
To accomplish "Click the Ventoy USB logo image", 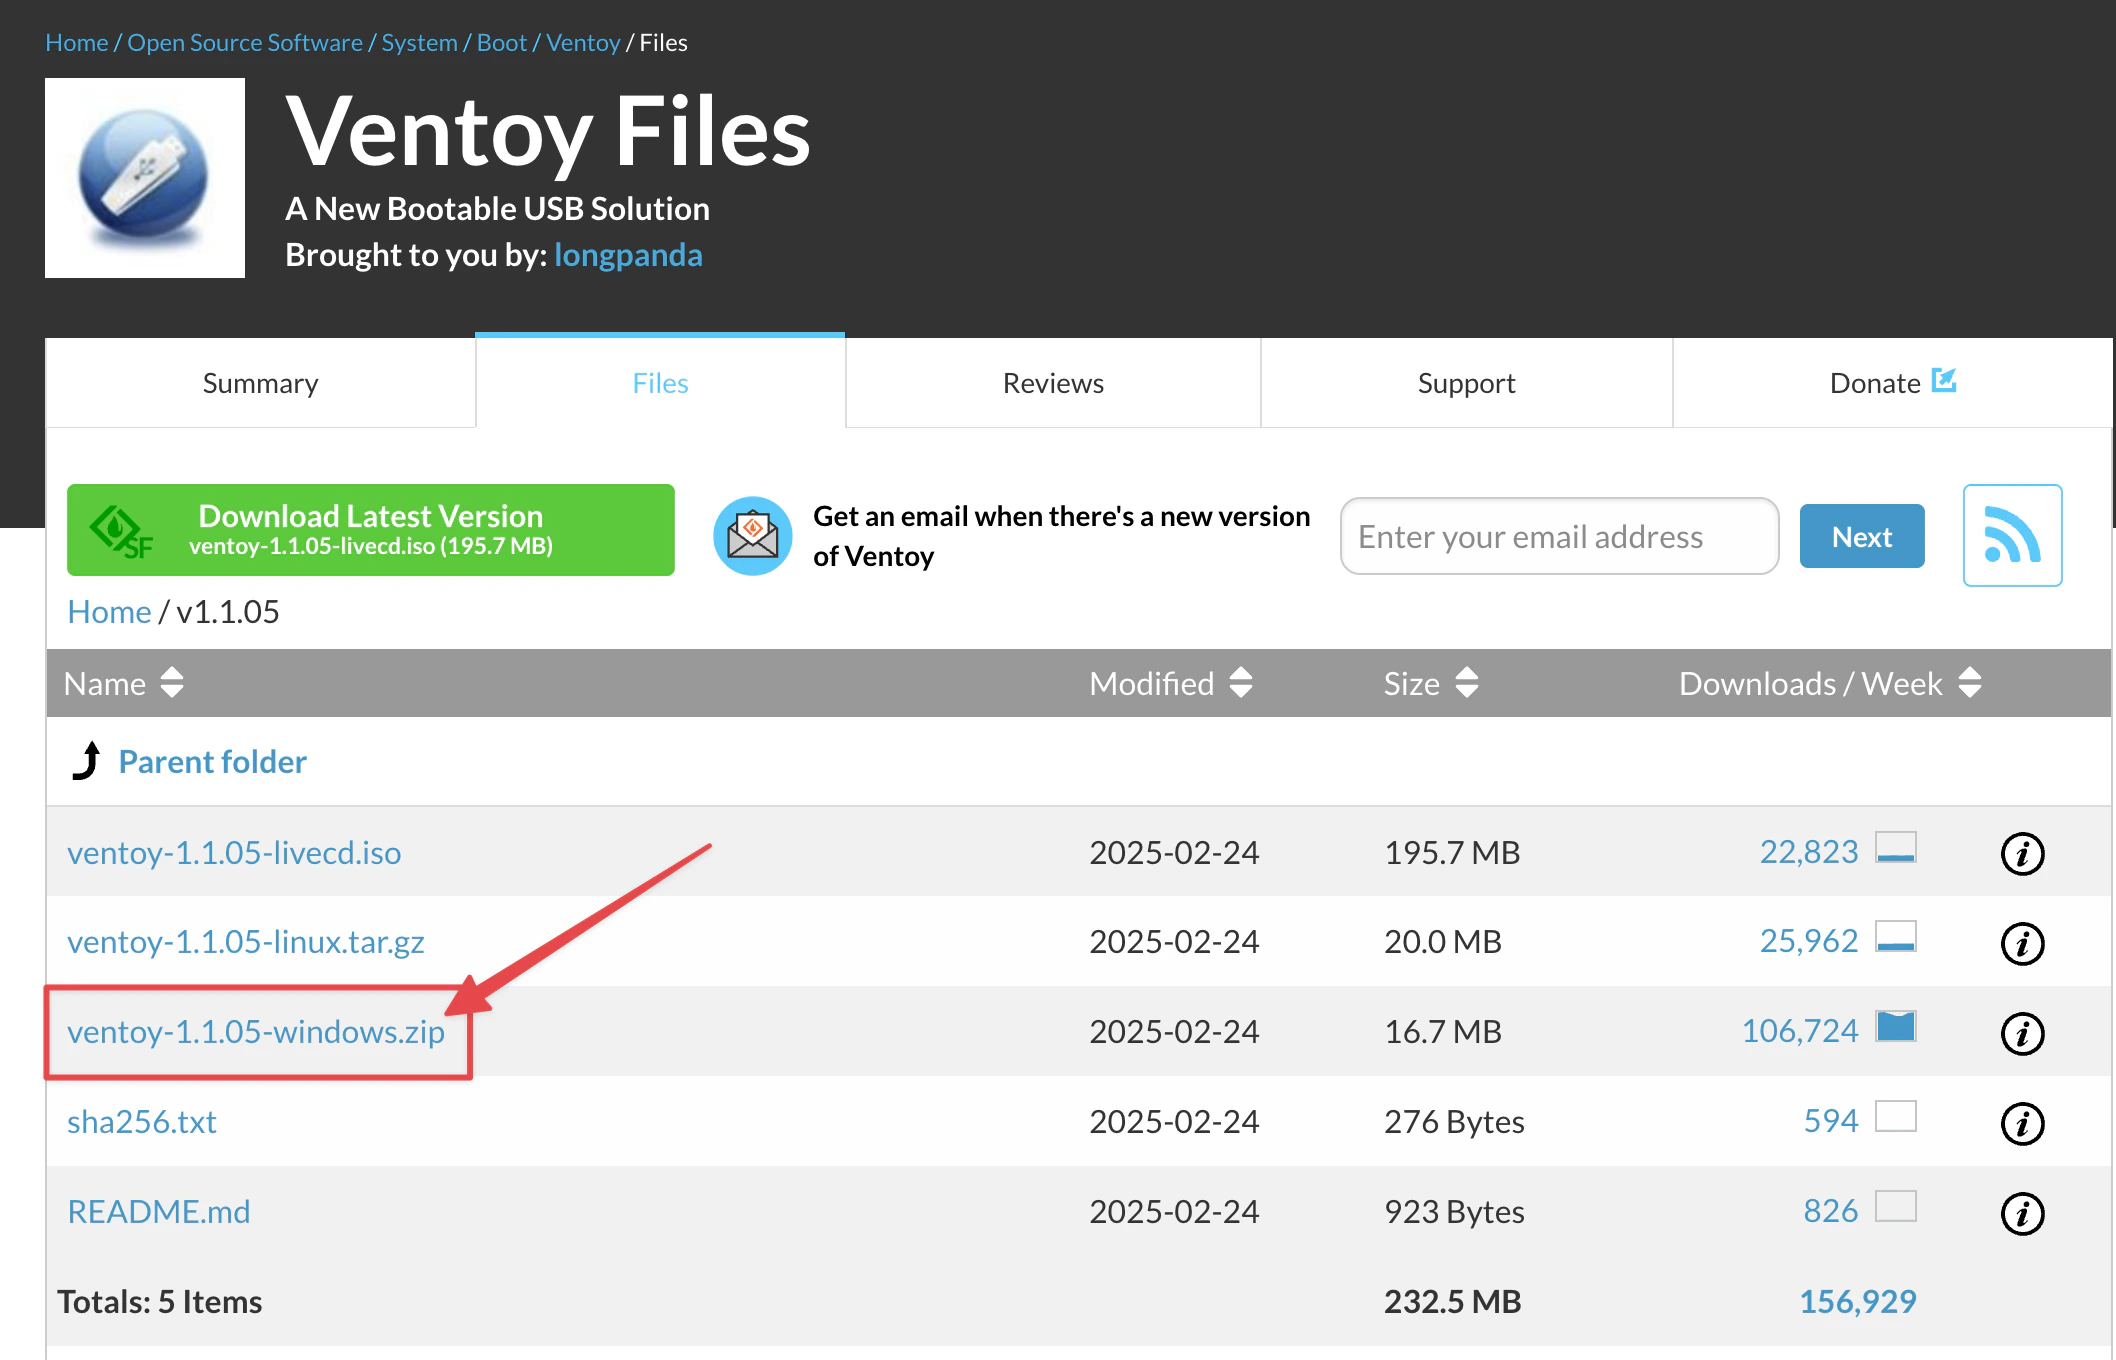I will pyautogui.click(x=145, y=178).
